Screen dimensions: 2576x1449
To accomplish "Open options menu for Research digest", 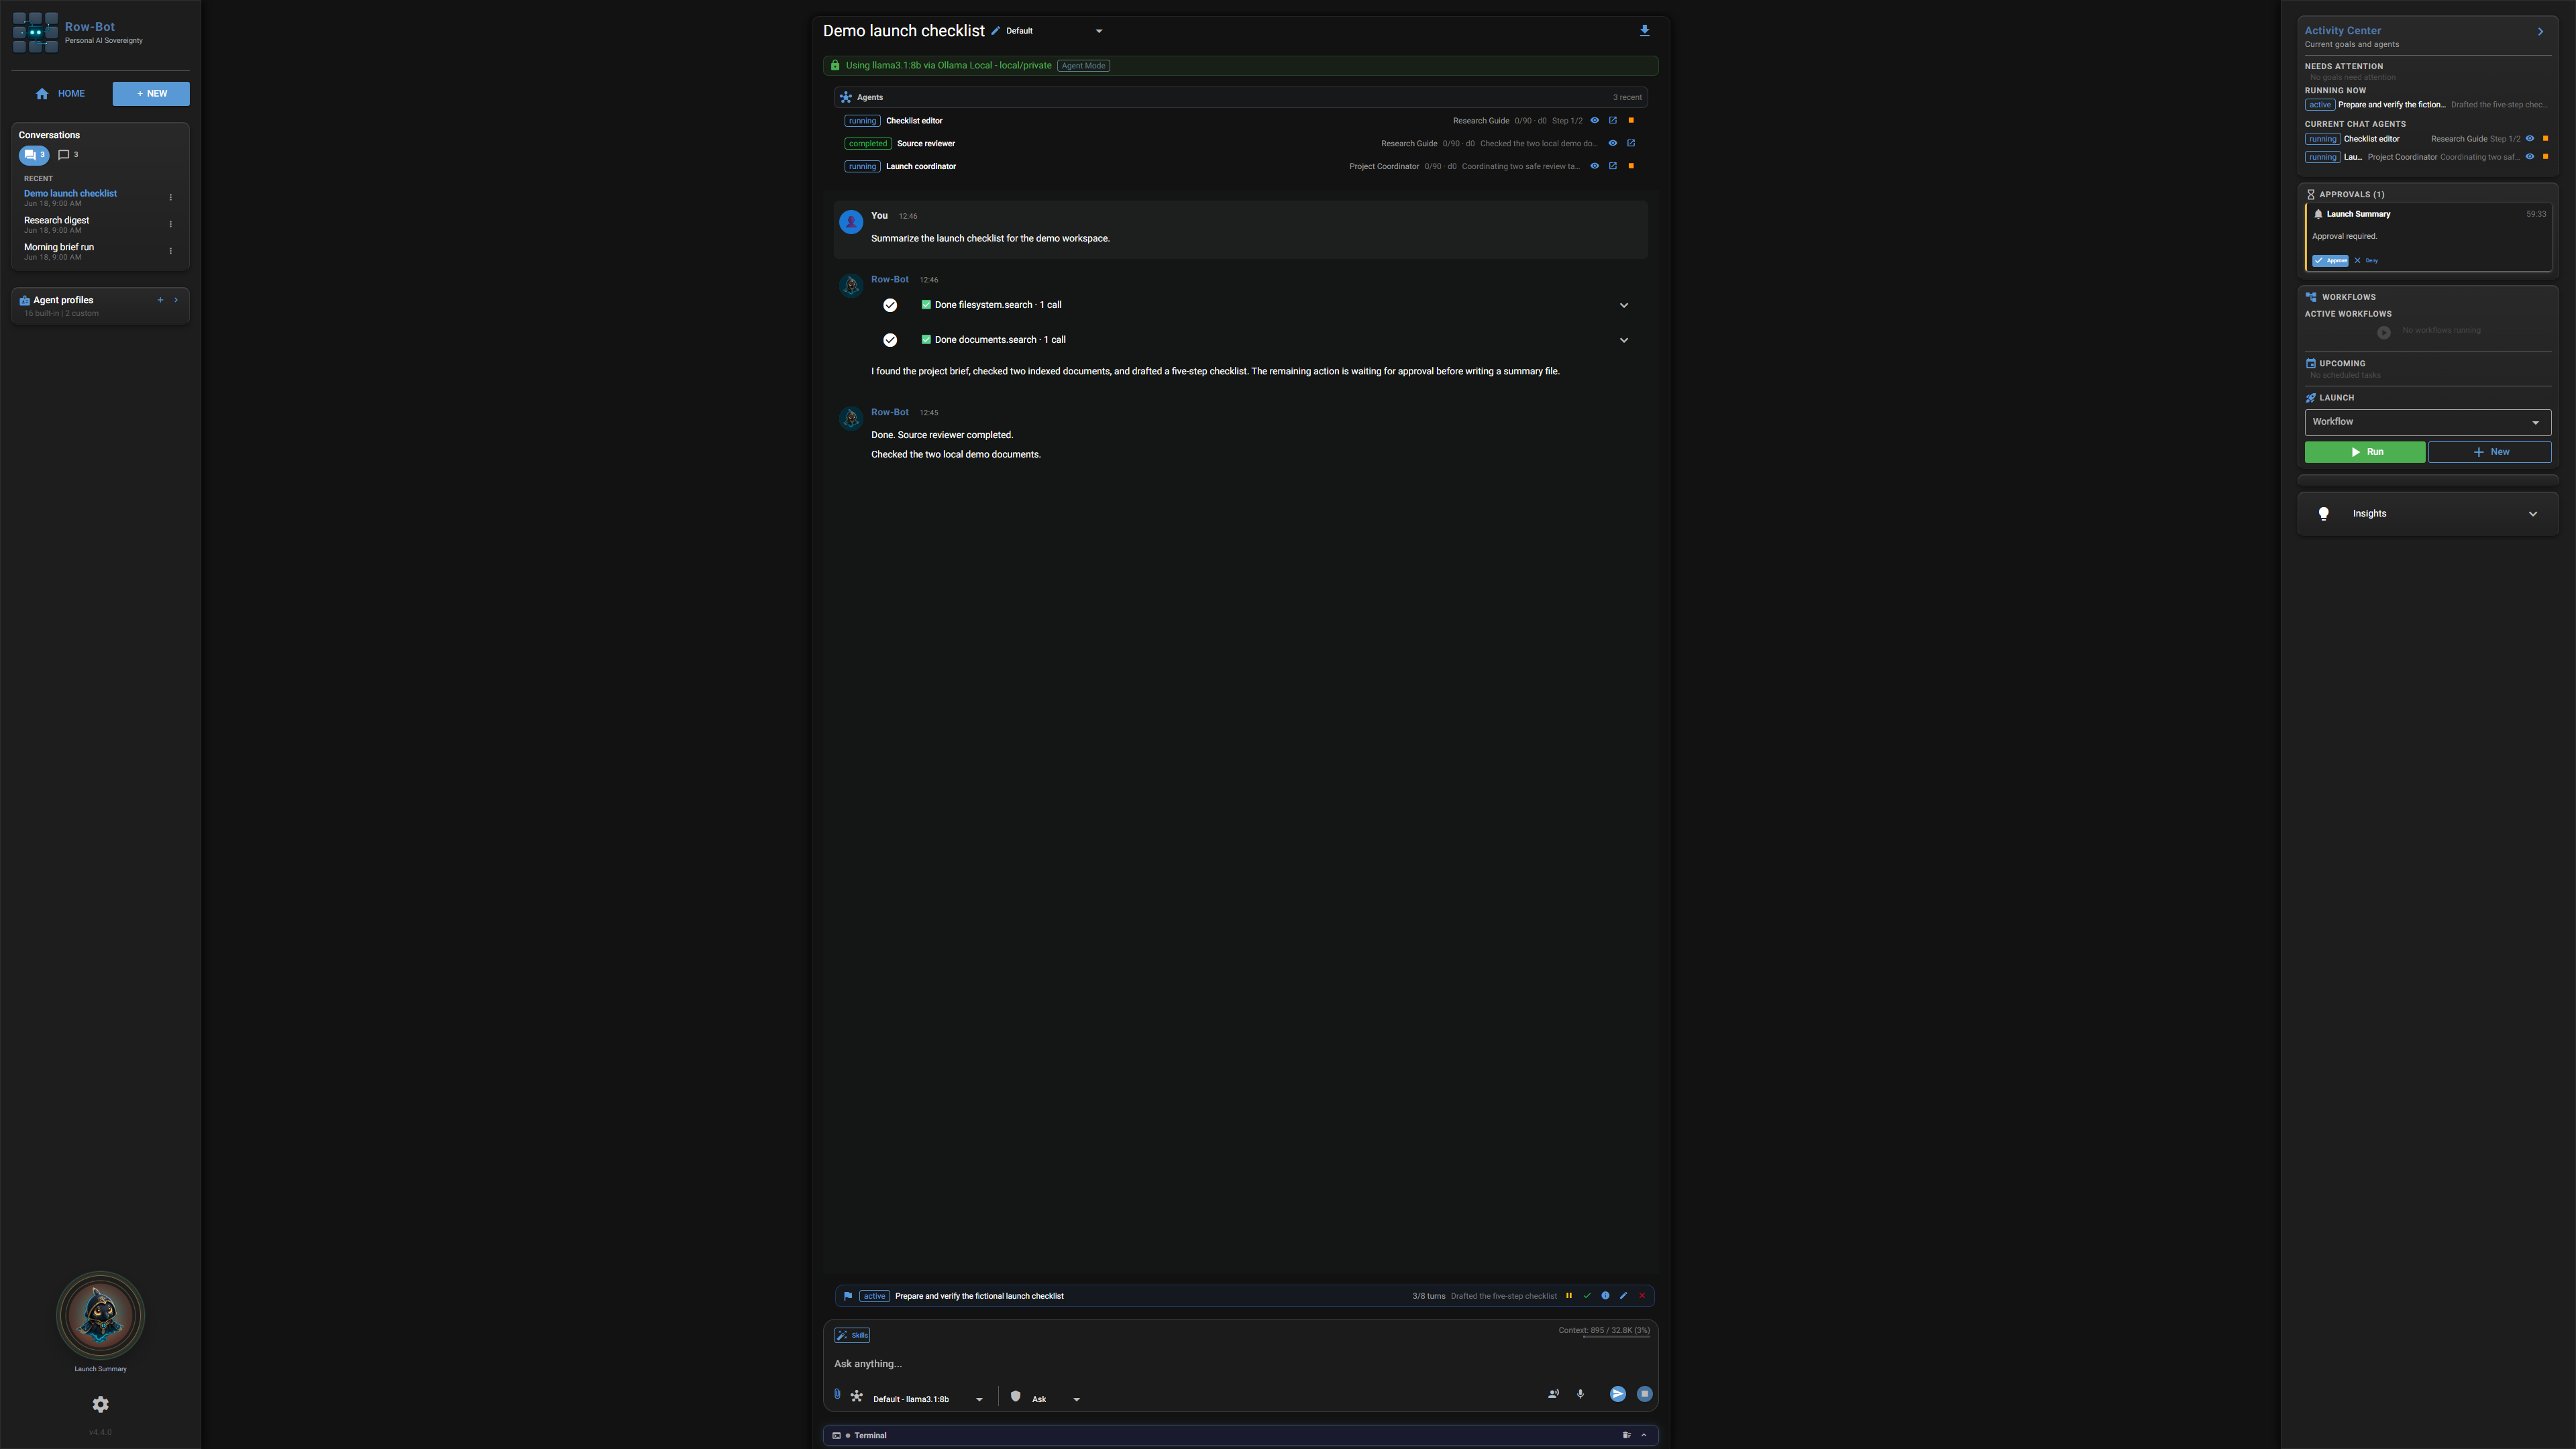I will (x=170, y=224).
